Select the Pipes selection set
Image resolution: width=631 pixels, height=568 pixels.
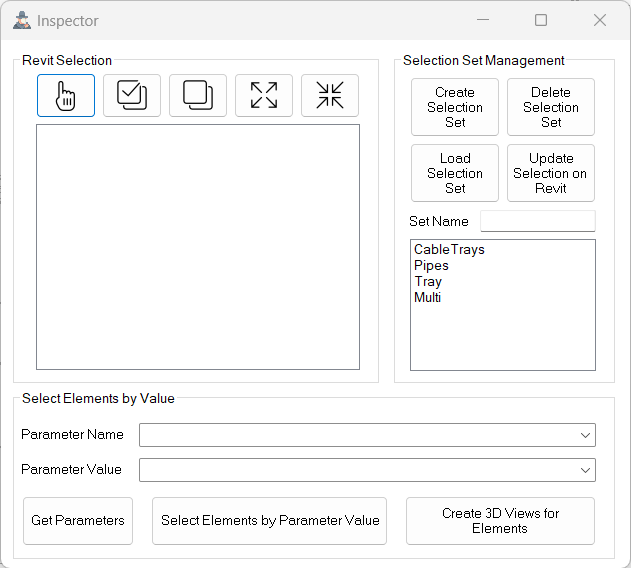tap(432, 266)
